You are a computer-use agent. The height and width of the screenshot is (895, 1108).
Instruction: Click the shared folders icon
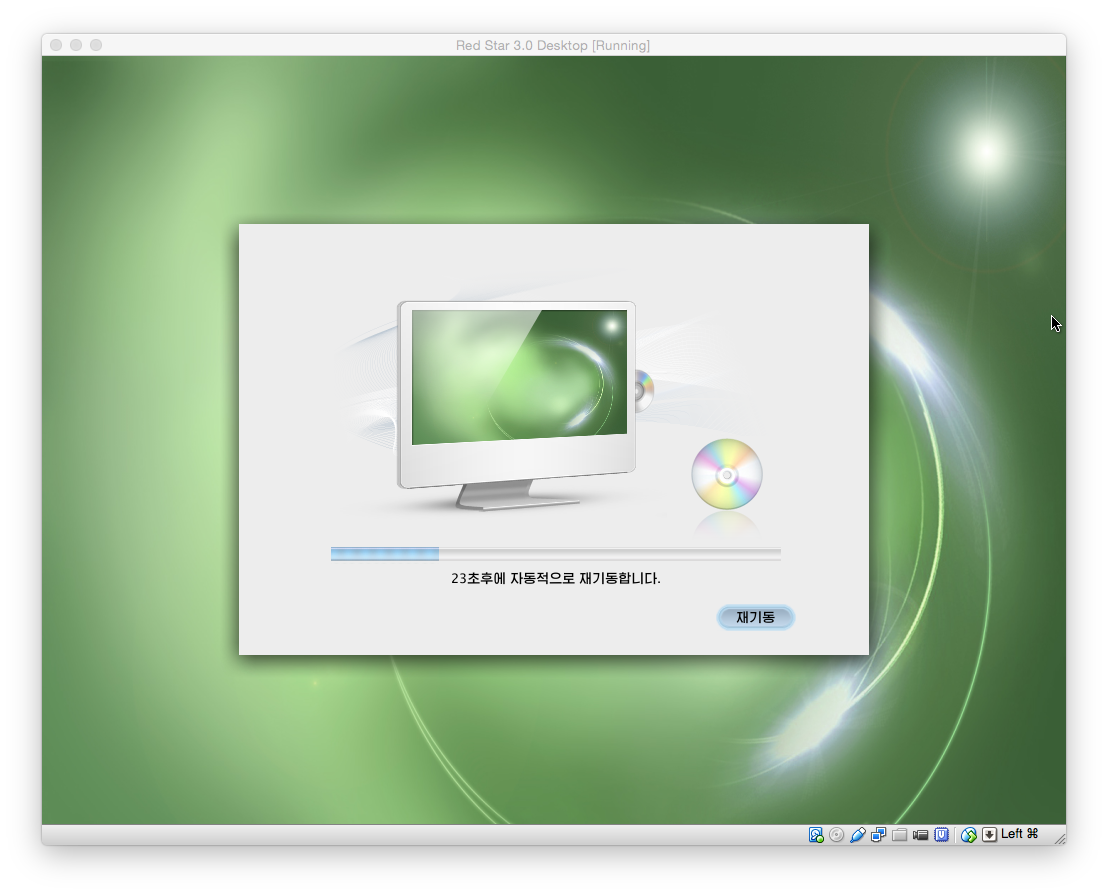tap(900, 835)
